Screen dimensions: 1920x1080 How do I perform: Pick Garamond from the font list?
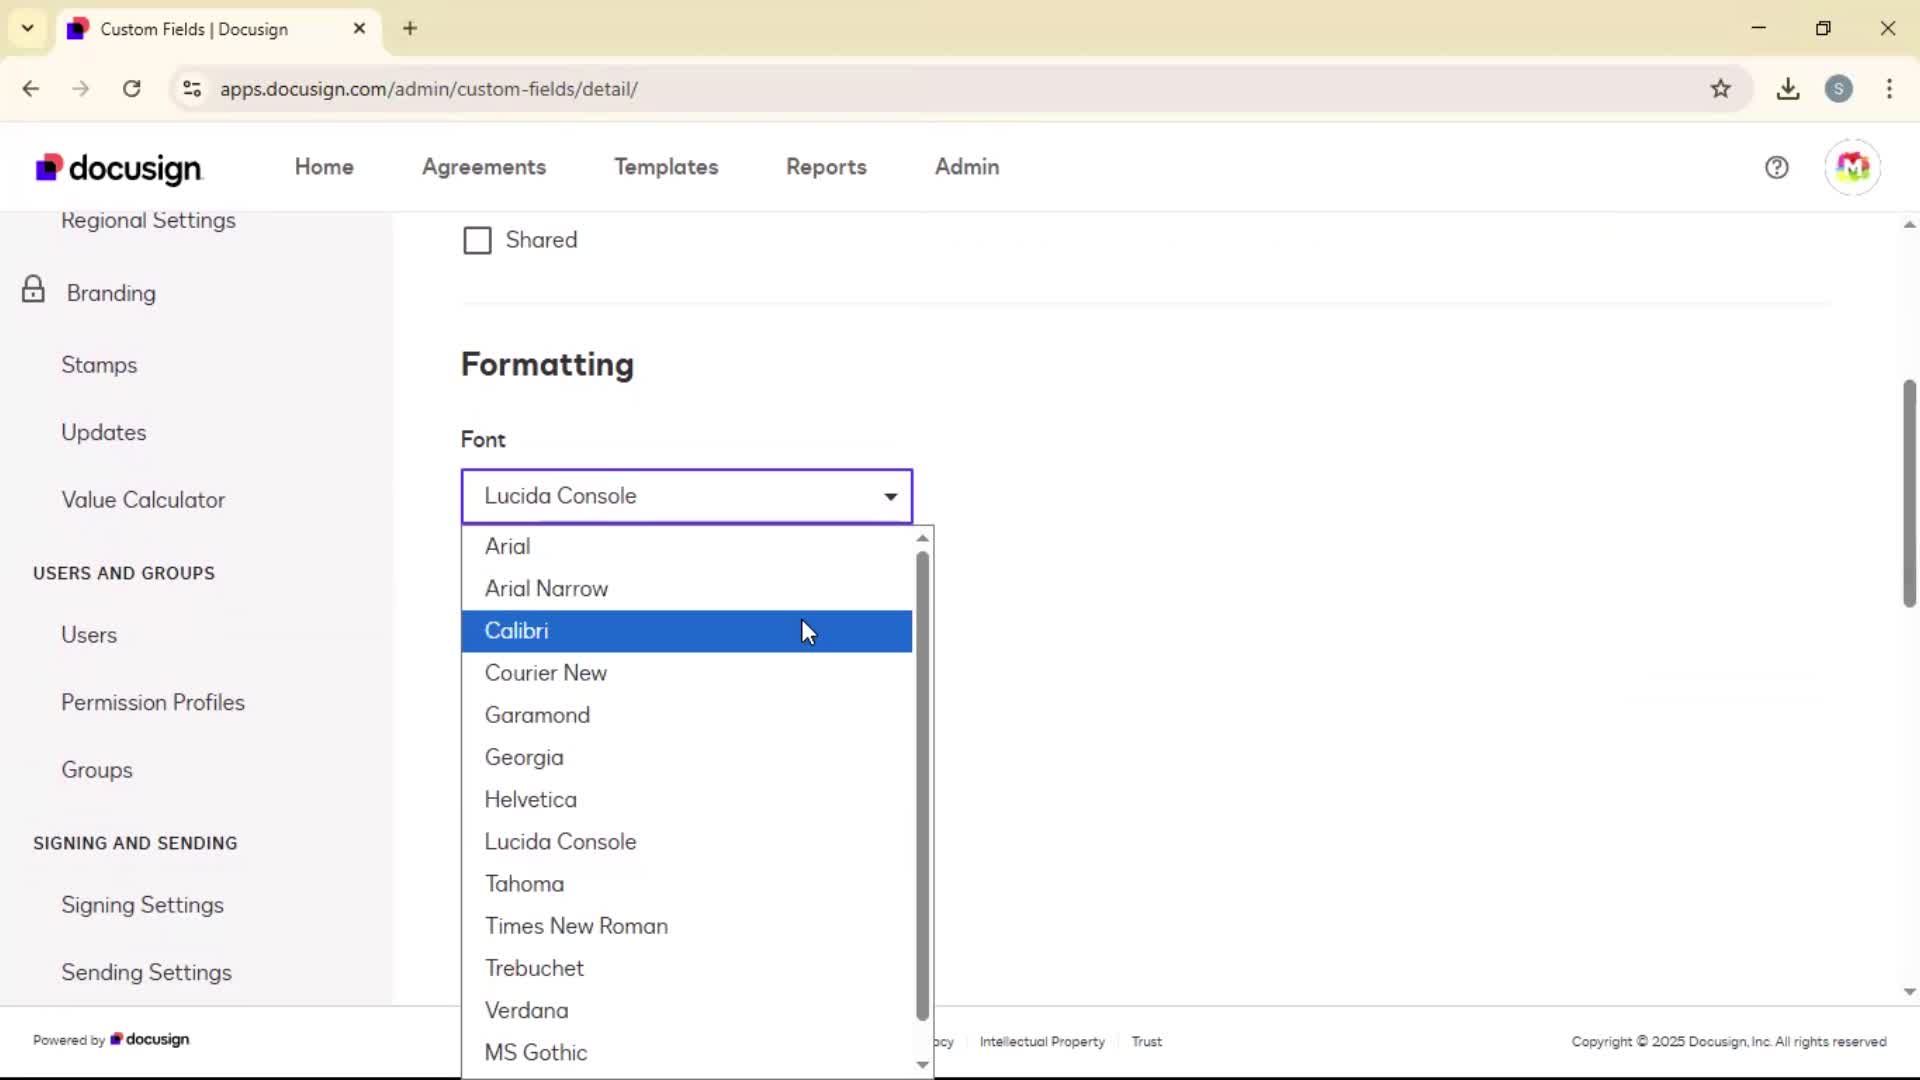pos(687,715)
